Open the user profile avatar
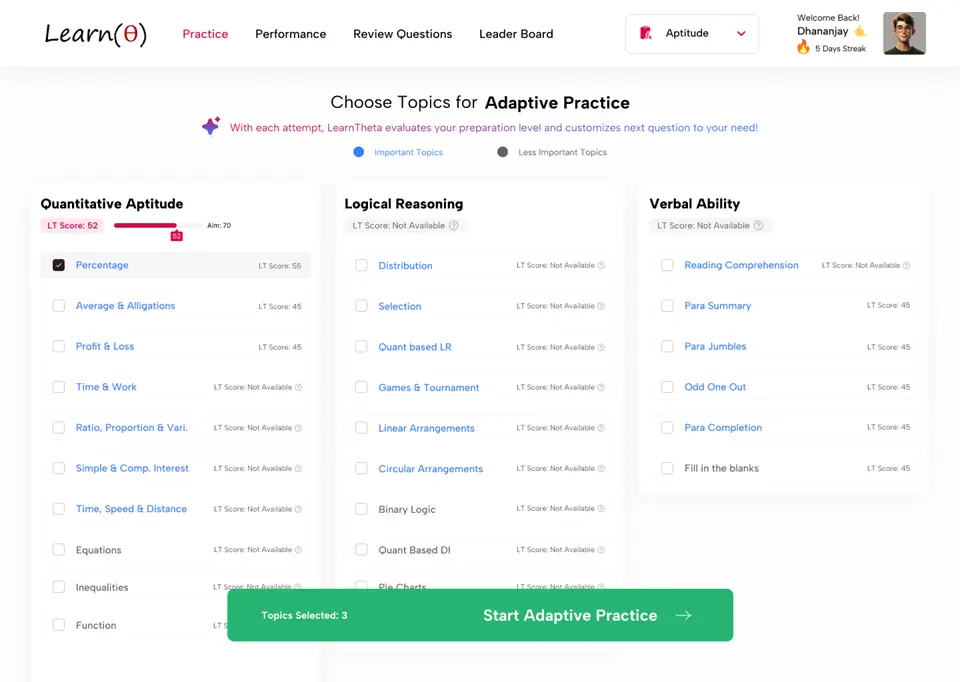The height and width of the screenshot is (682, 960). (904, 33)
